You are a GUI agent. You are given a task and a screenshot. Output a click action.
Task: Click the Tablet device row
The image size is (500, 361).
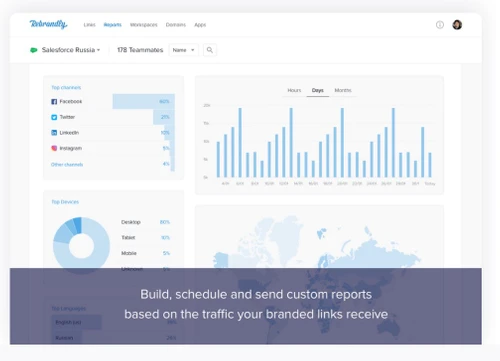145,238
